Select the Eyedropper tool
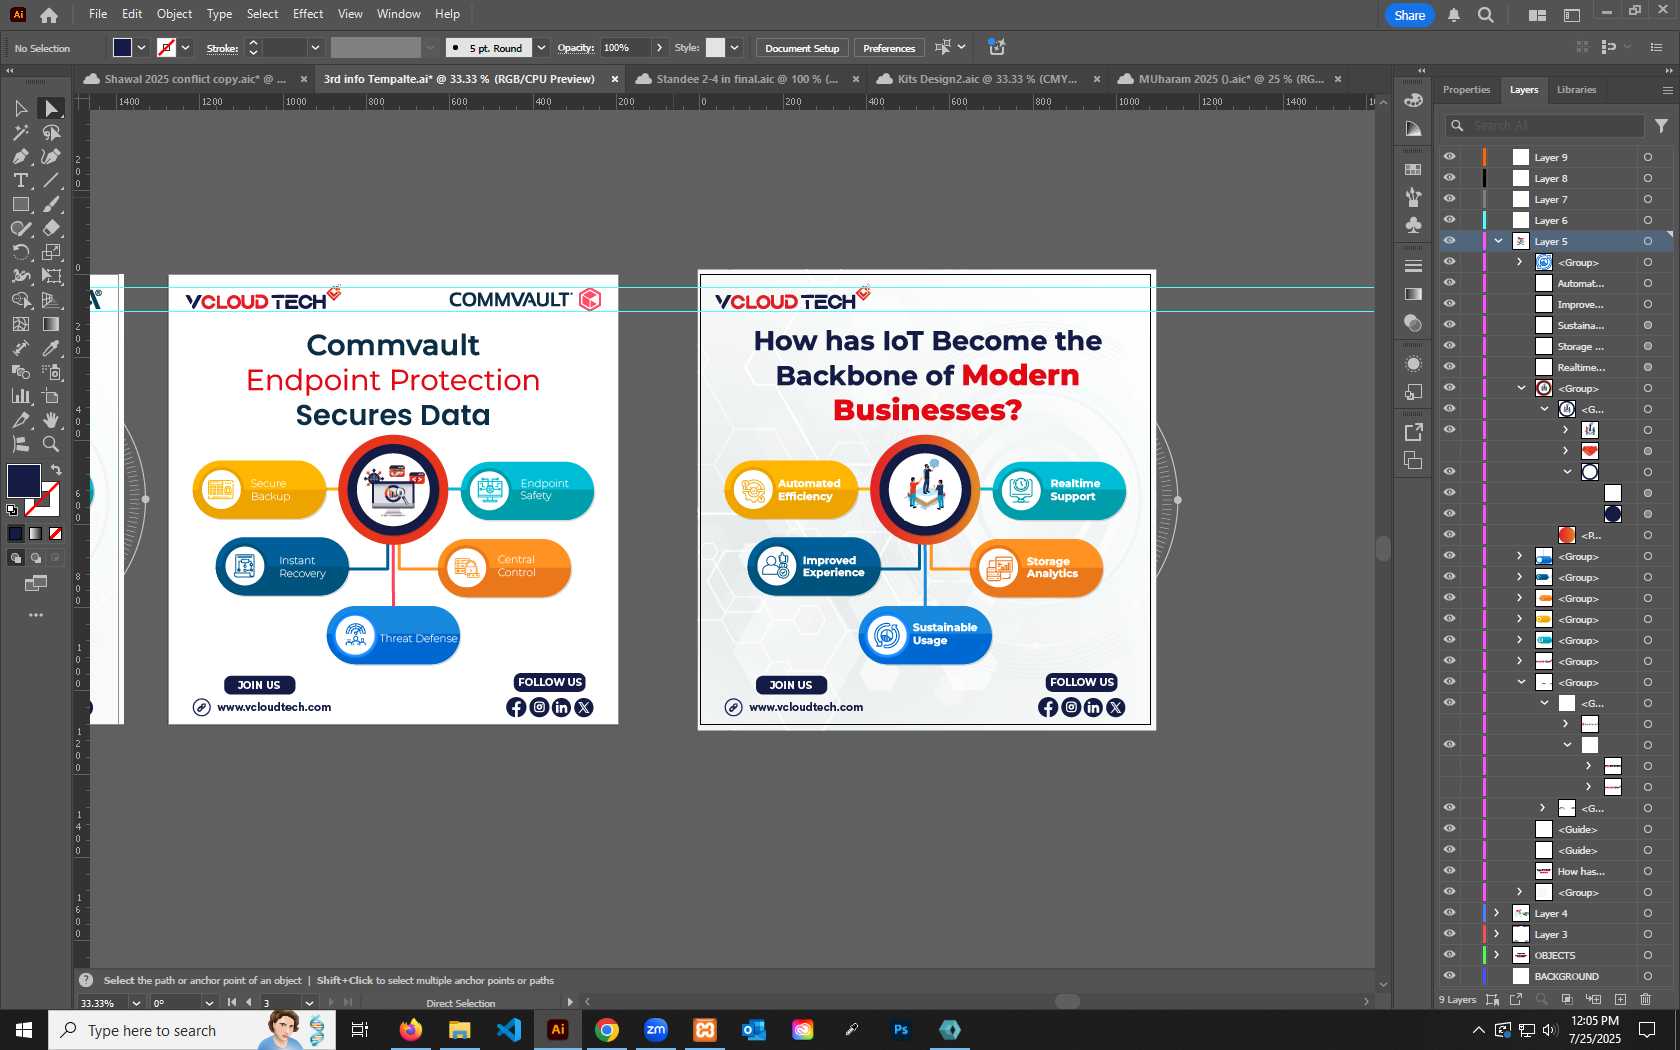This screenshot has width=1680, height=1050. click(51, 348)
